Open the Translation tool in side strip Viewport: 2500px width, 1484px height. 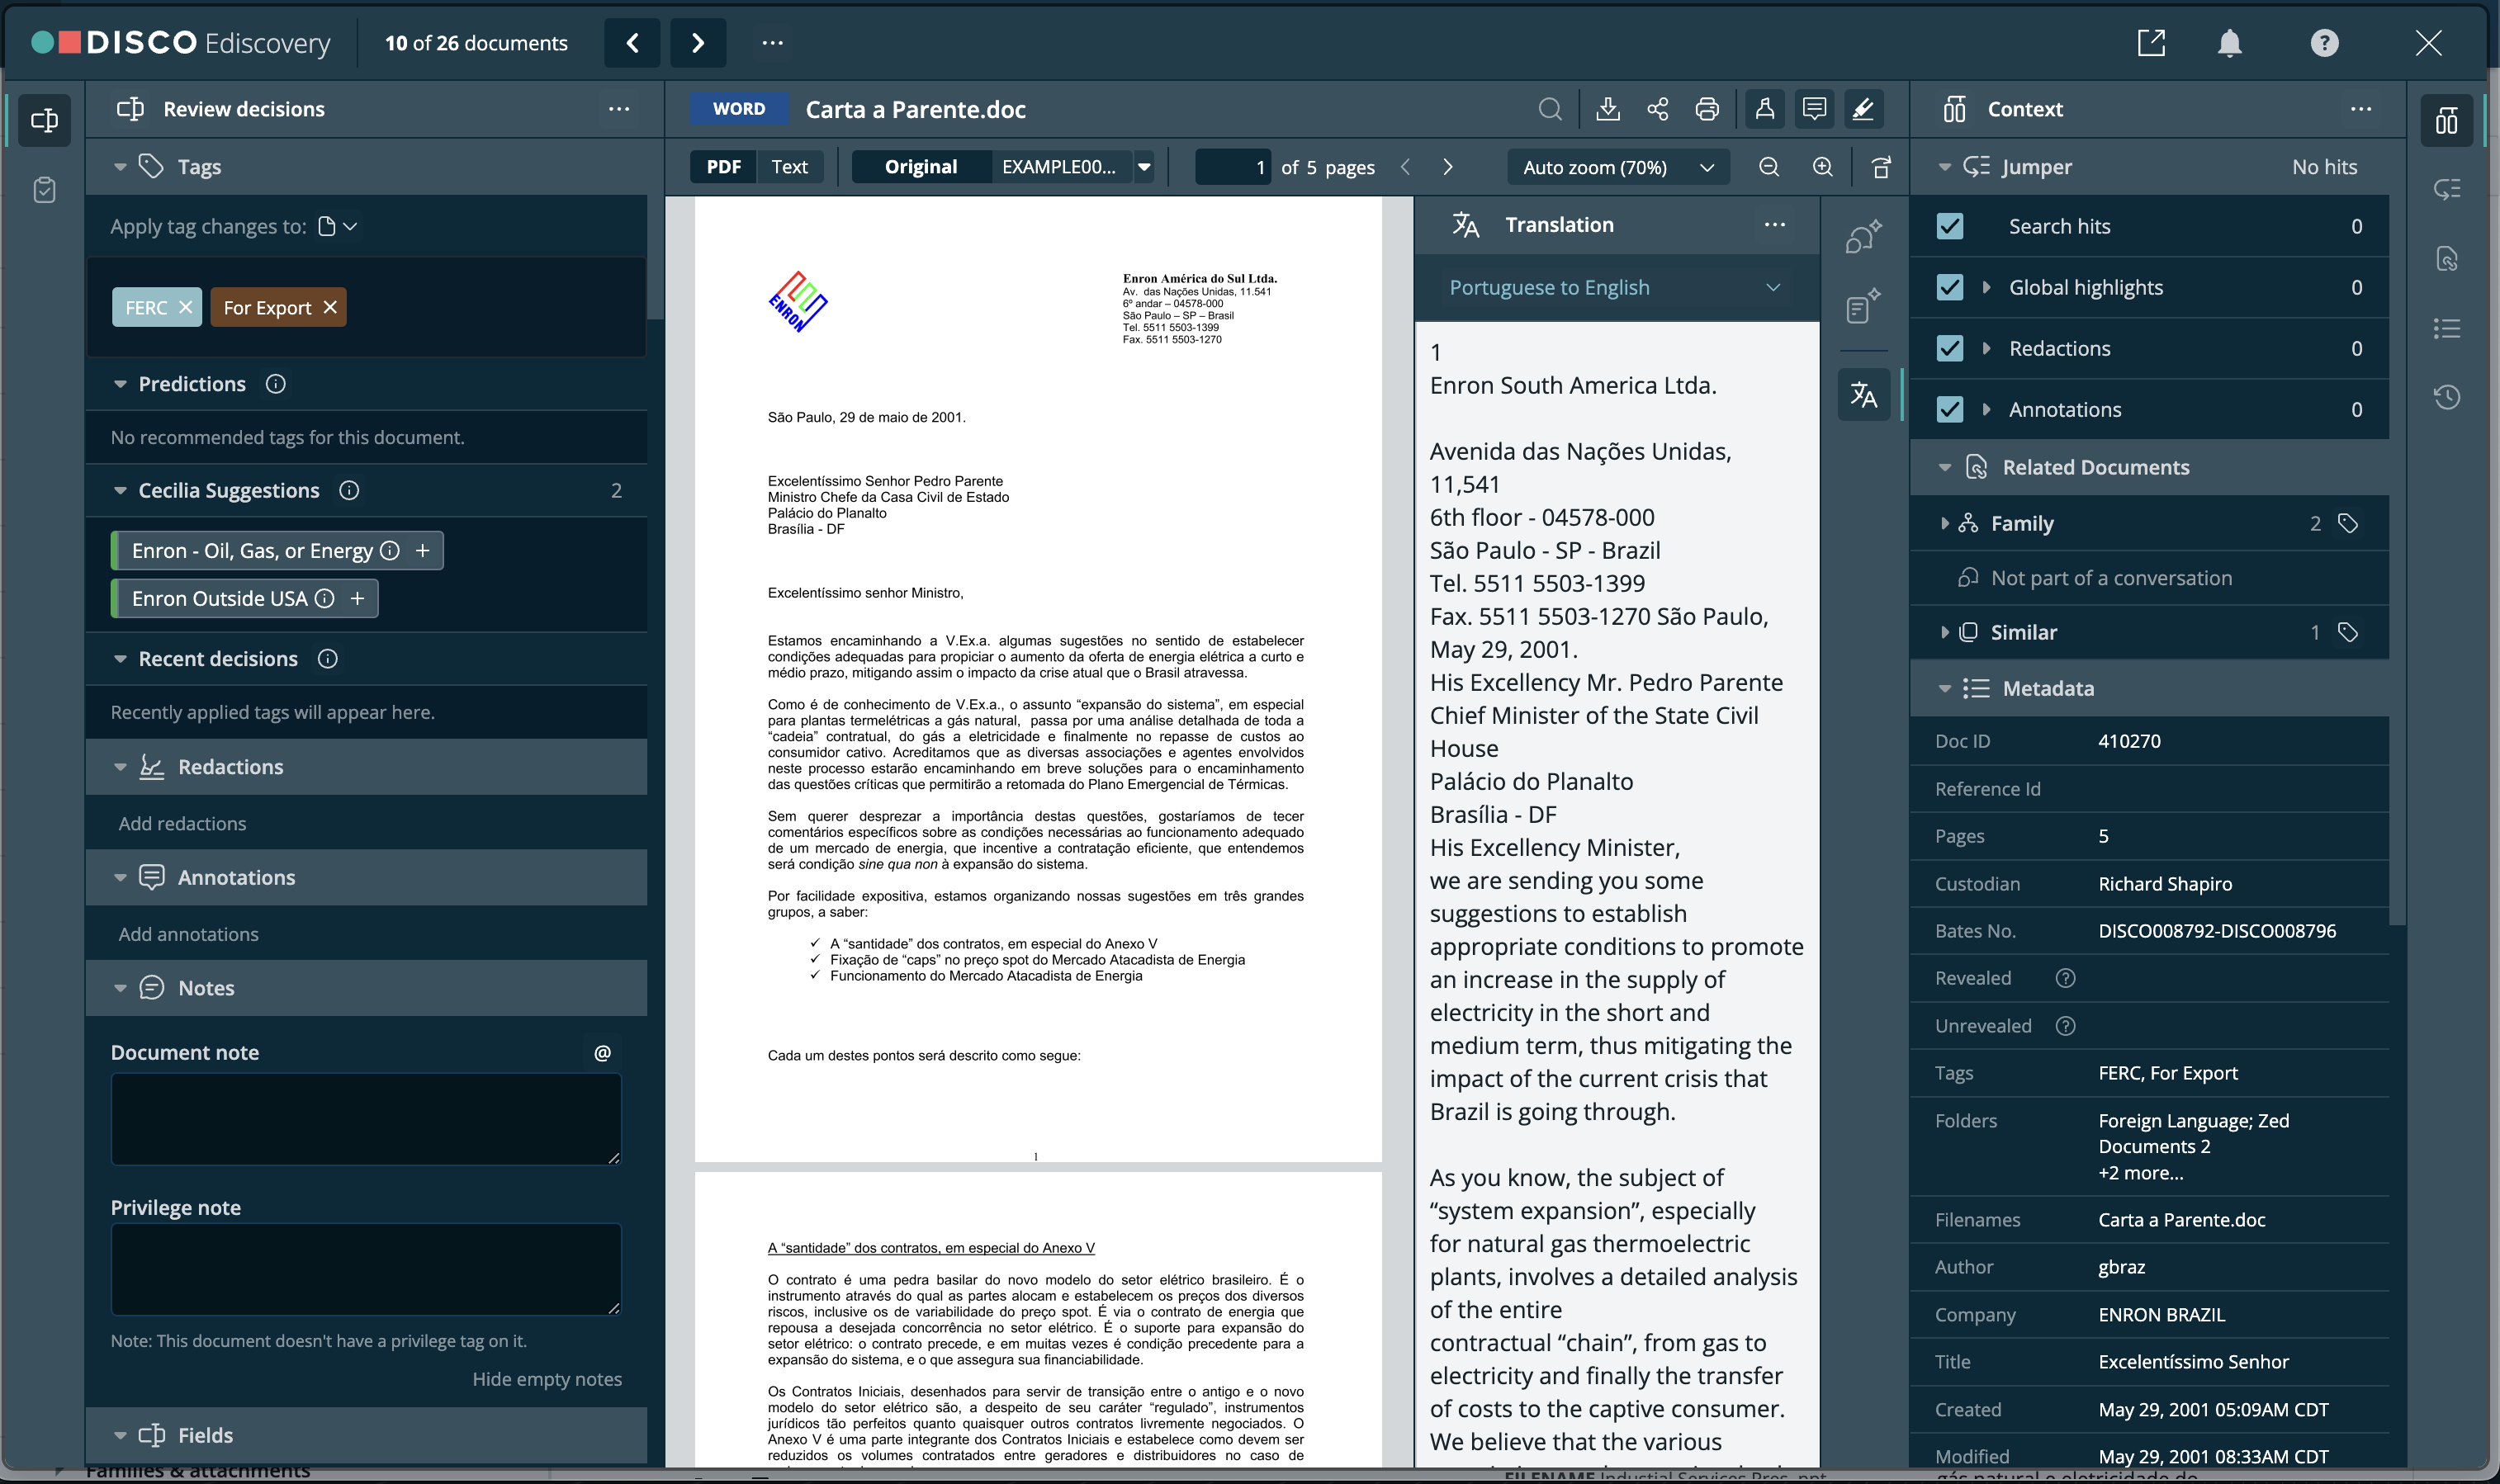(1864, 395)
